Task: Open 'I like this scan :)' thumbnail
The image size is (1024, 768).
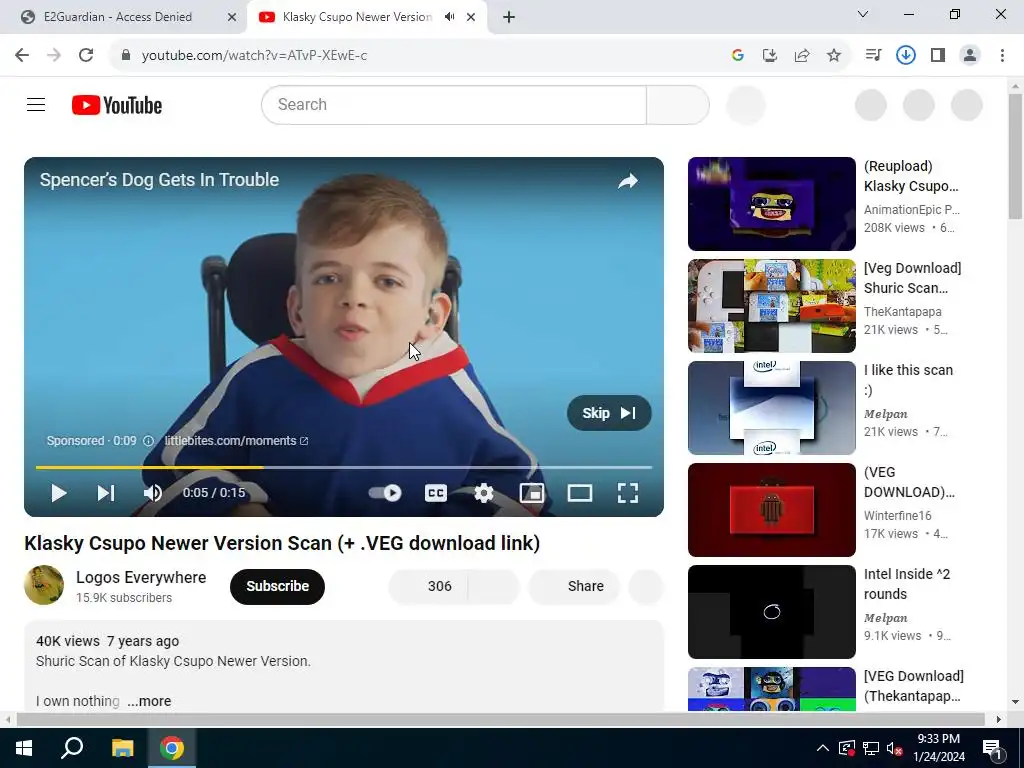Action: tap(771, 408)
